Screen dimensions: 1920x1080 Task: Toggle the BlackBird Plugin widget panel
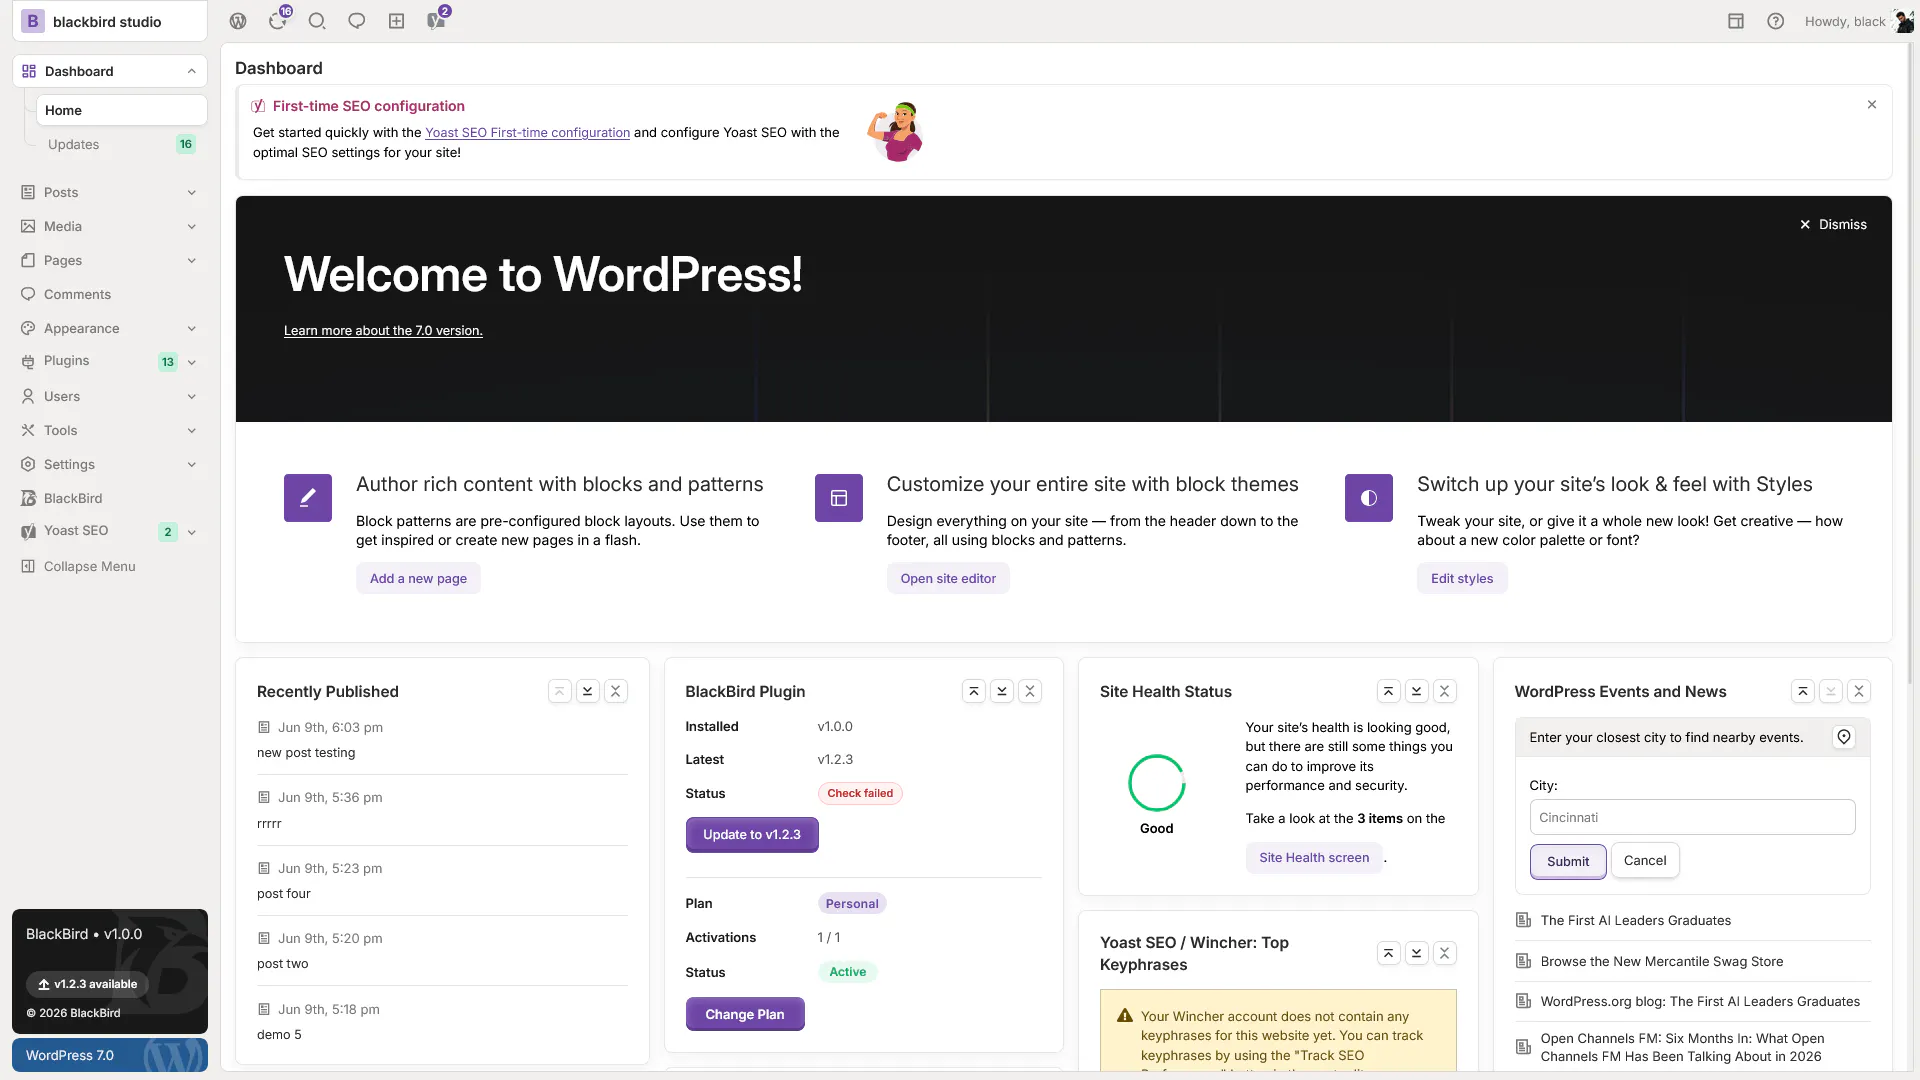(x=1030, y=691)
